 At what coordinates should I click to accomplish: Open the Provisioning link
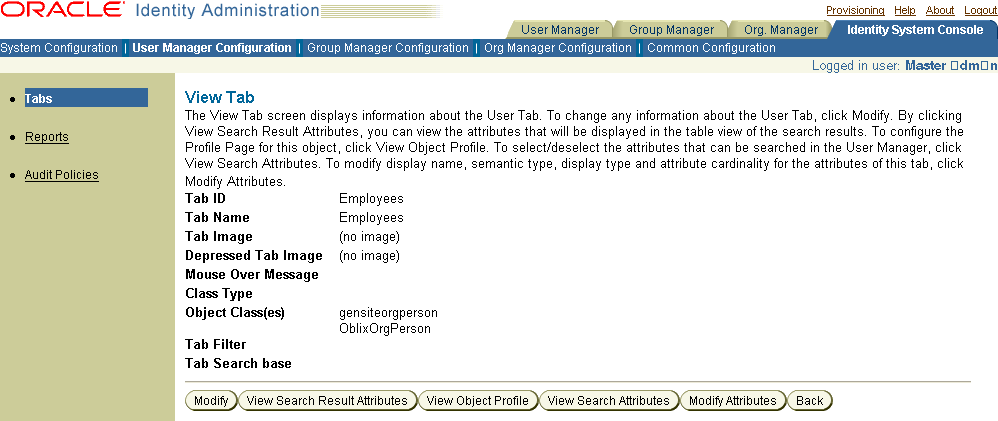(x=855, y=10)
